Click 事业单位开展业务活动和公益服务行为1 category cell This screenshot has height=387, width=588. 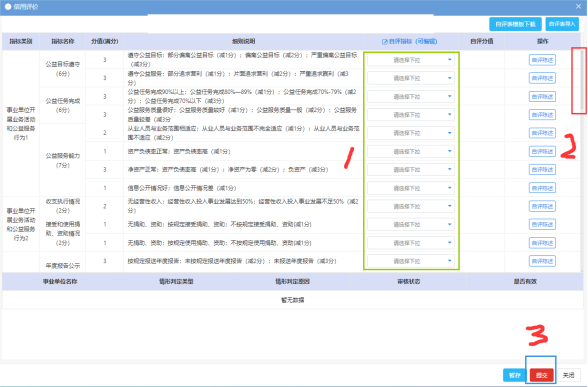click(x=21, y=124)
